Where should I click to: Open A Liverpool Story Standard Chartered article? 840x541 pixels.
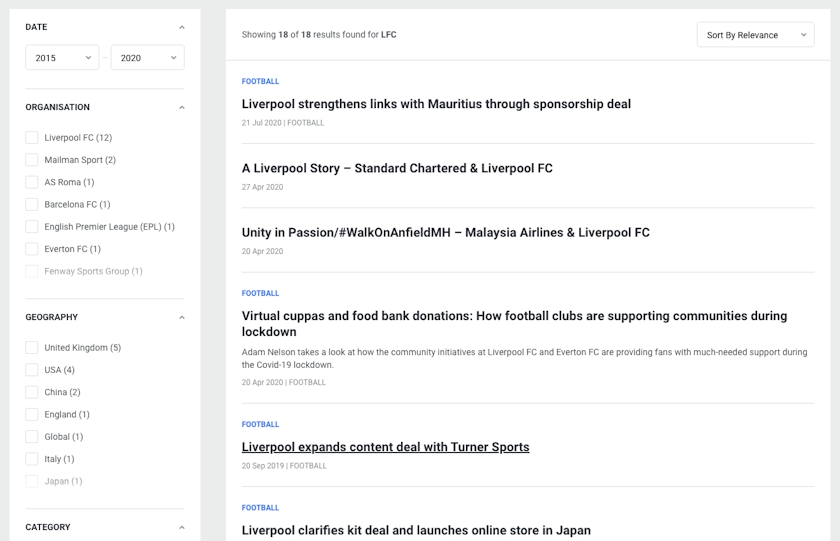(x=397, y=168)
